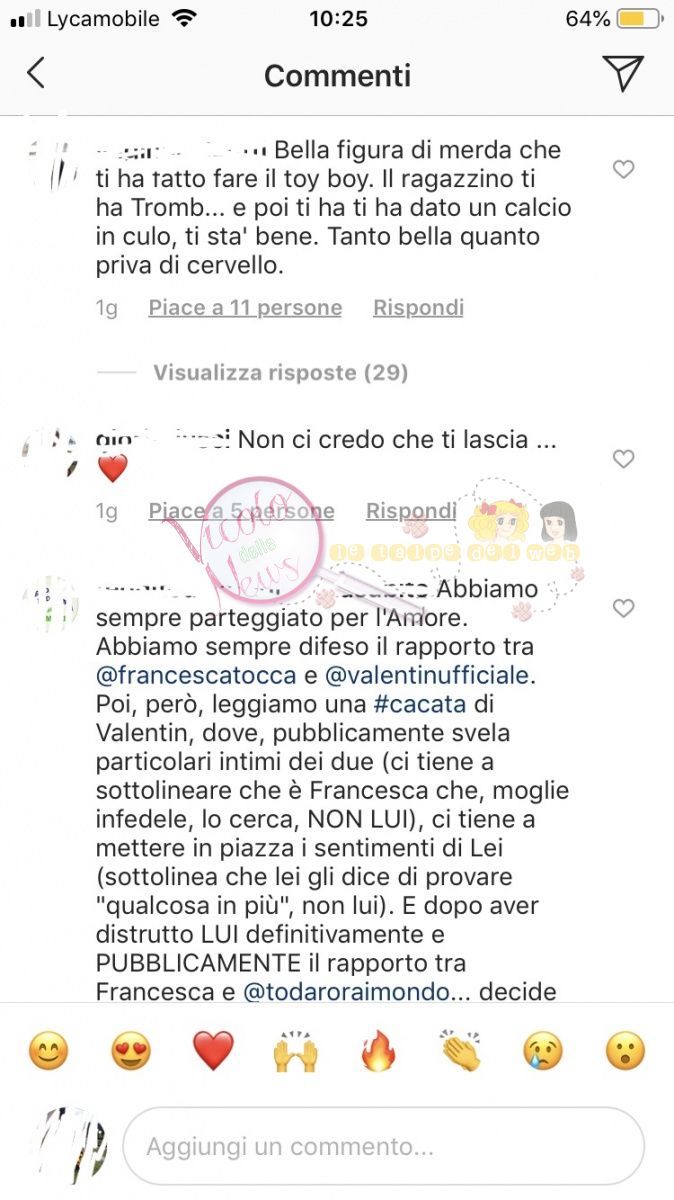Tap Rispondi under the first comment
This screenshot has height=1200, width=674.
(x=419, y=308)
